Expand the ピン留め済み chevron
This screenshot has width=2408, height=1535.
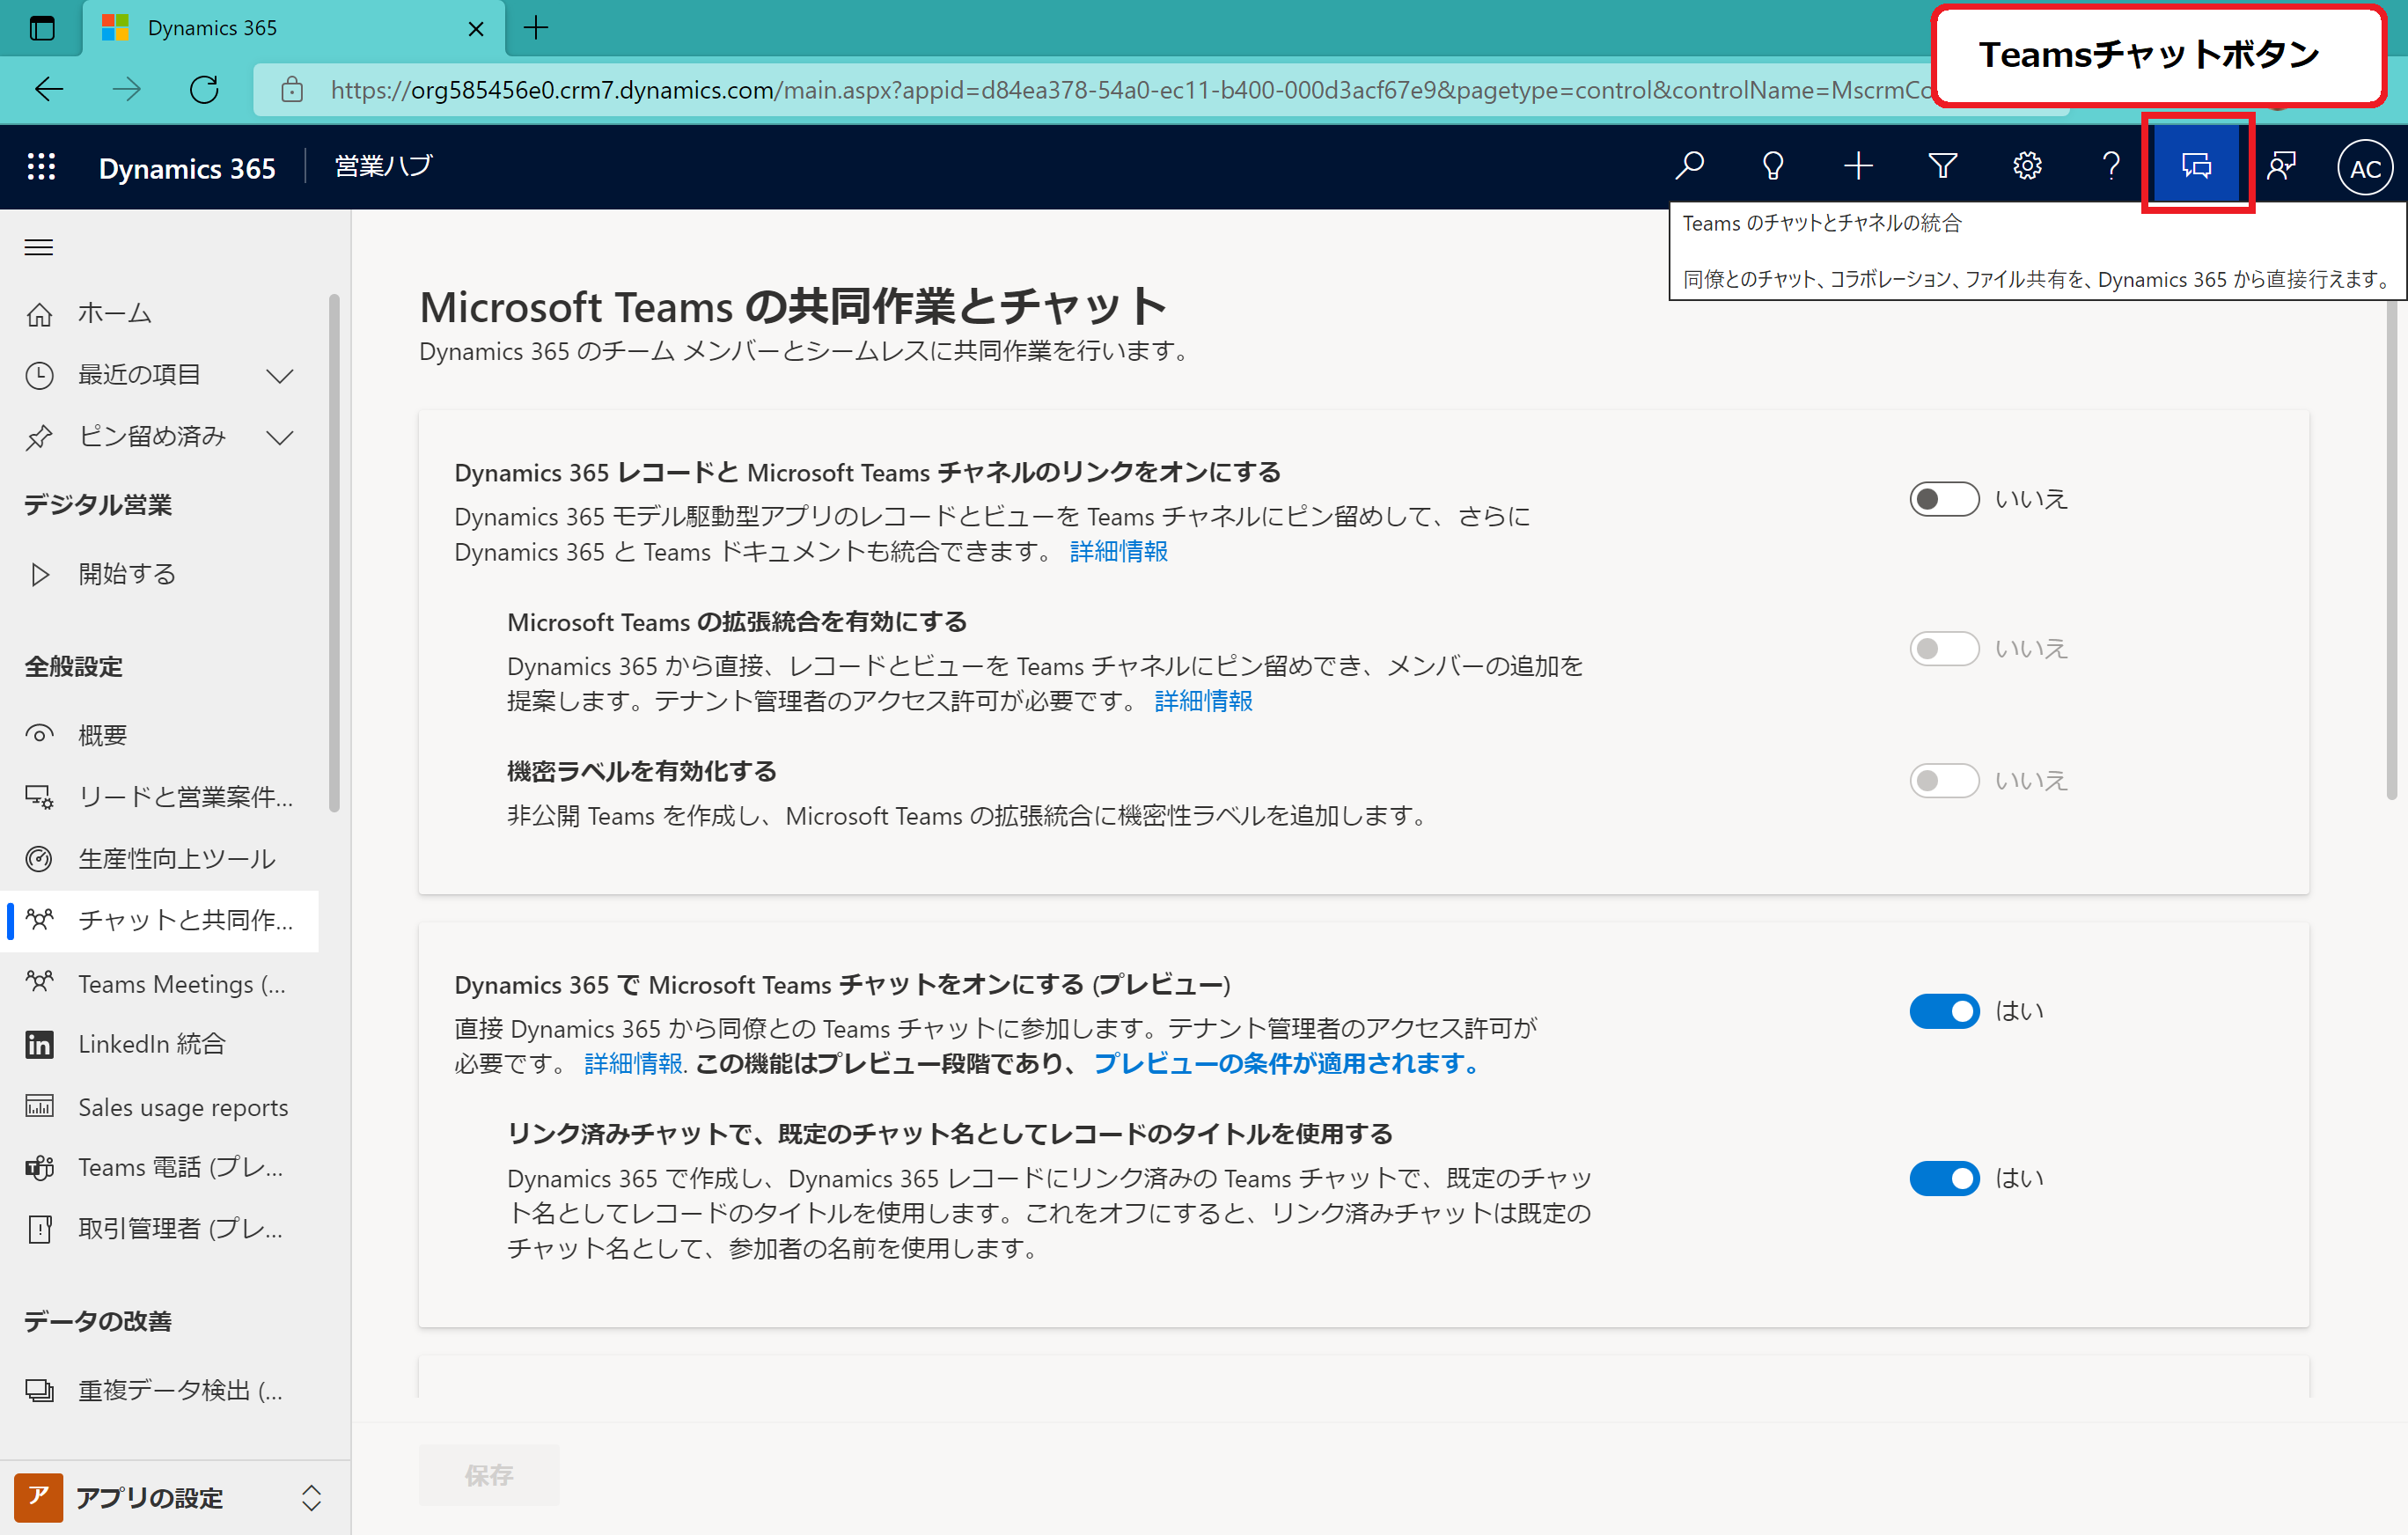click(280, 437)
